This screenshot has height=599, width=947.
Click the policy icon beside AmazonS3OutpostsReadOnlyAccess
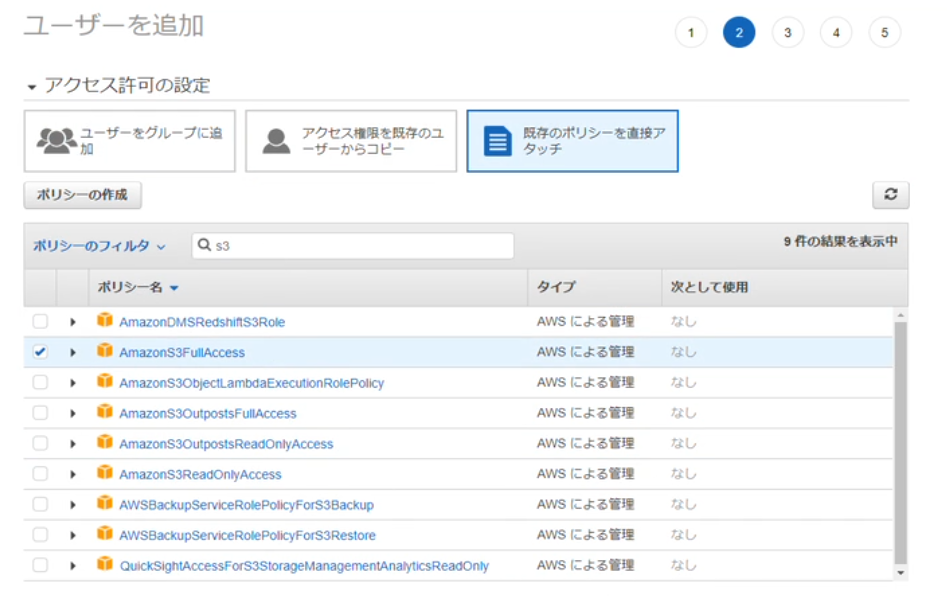click(x=105, y=442)
